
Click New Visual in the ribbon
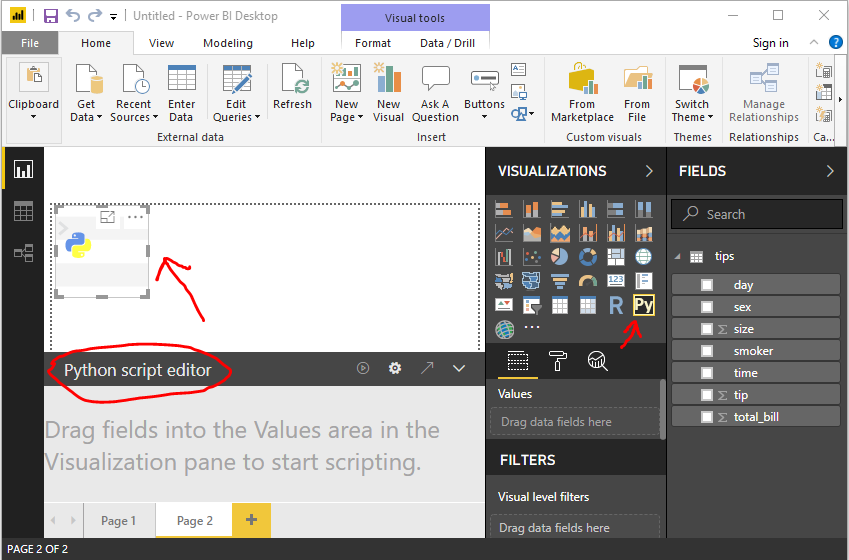pyautogui.click(x=388, y=93)
